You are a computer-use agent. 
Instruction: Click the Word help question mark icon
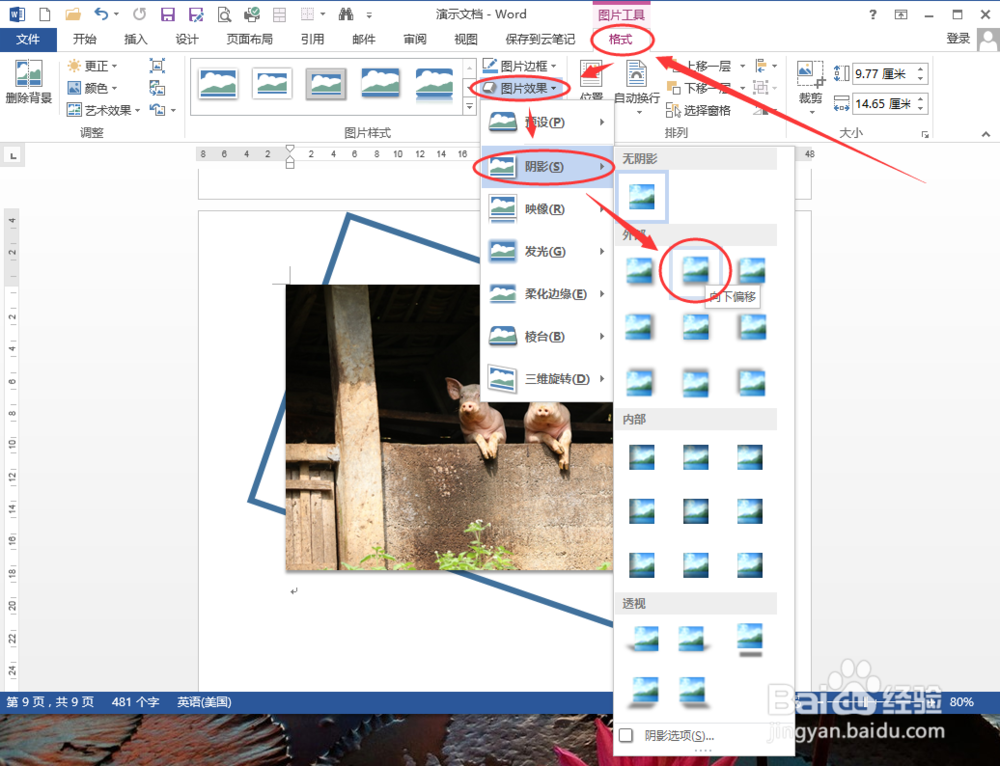[872, 14]
